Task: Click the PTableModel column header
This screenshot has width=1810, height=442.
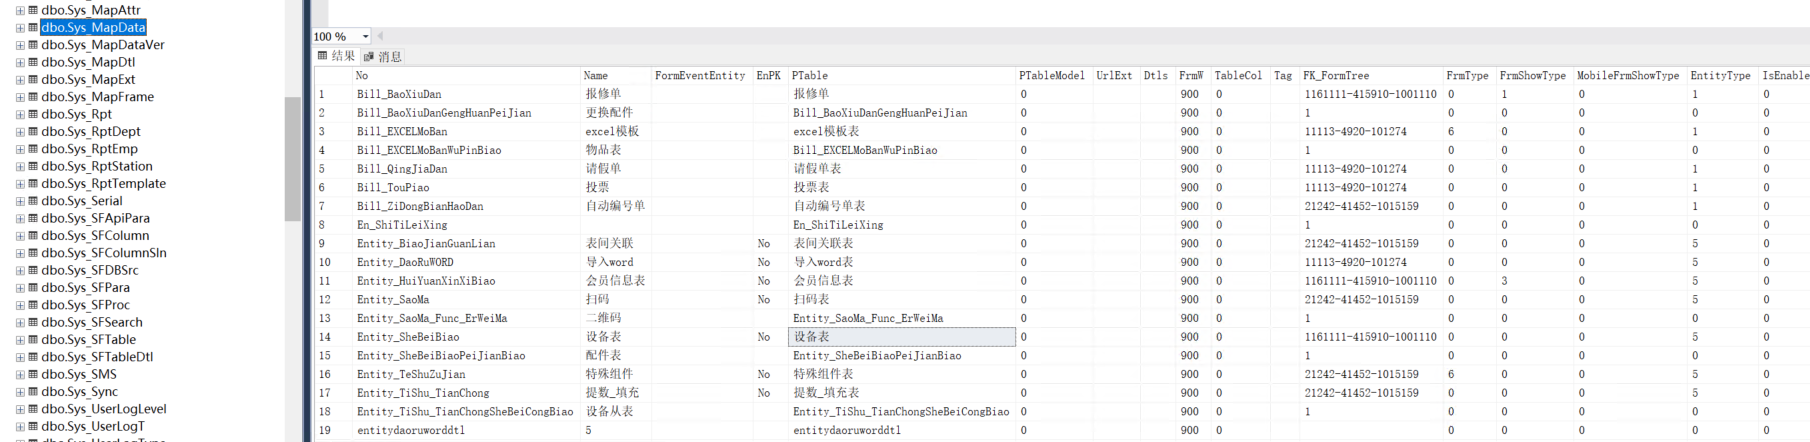Action: coord(1053,75)
